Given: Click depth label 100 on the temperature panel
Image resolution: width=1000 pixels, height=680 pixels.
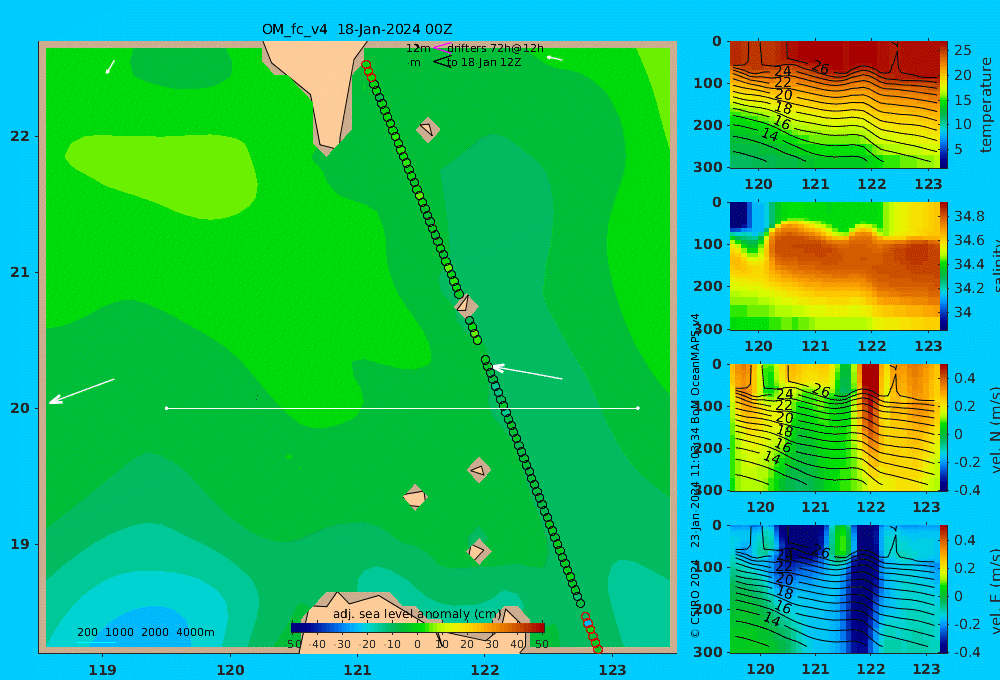Looking at the screenshot, I should (708, 84).
